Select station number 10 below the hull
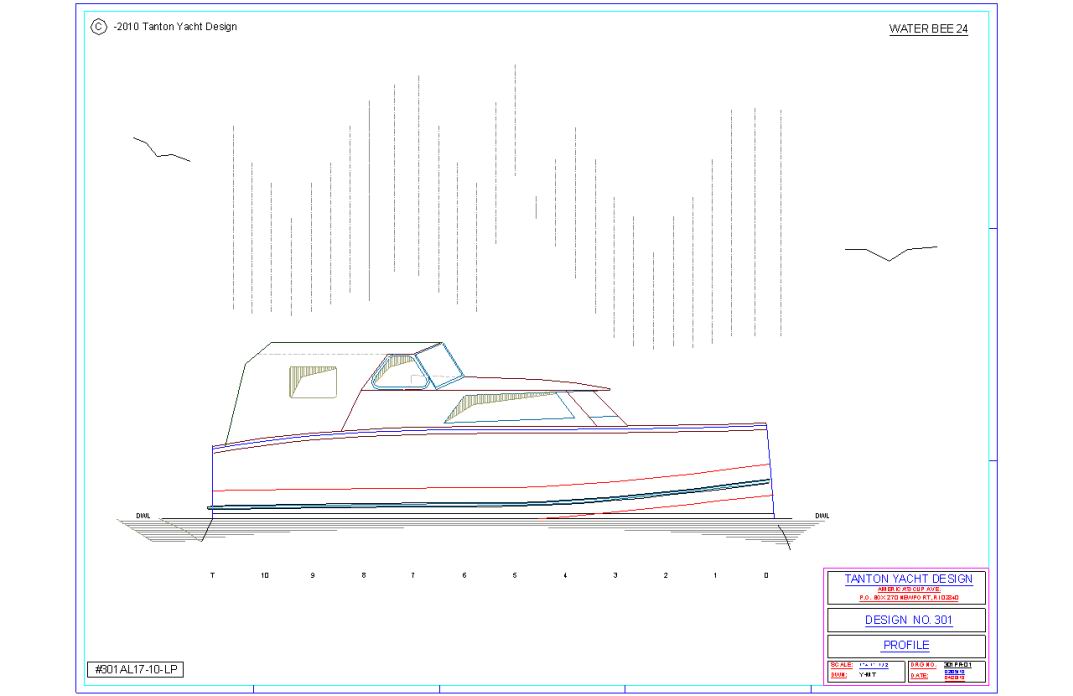The height and width of the screenshot is (696, 1073). click(x=264, y=576)
